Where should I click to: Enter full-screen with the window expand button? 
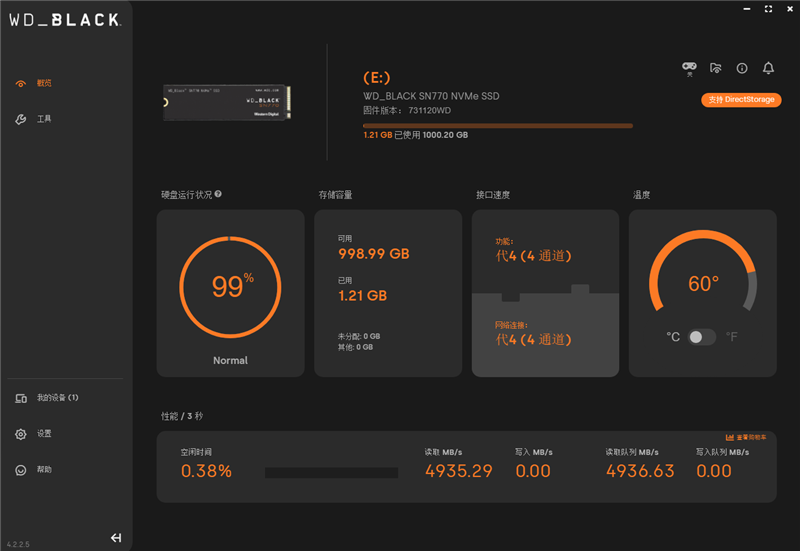tap(768, 9)
